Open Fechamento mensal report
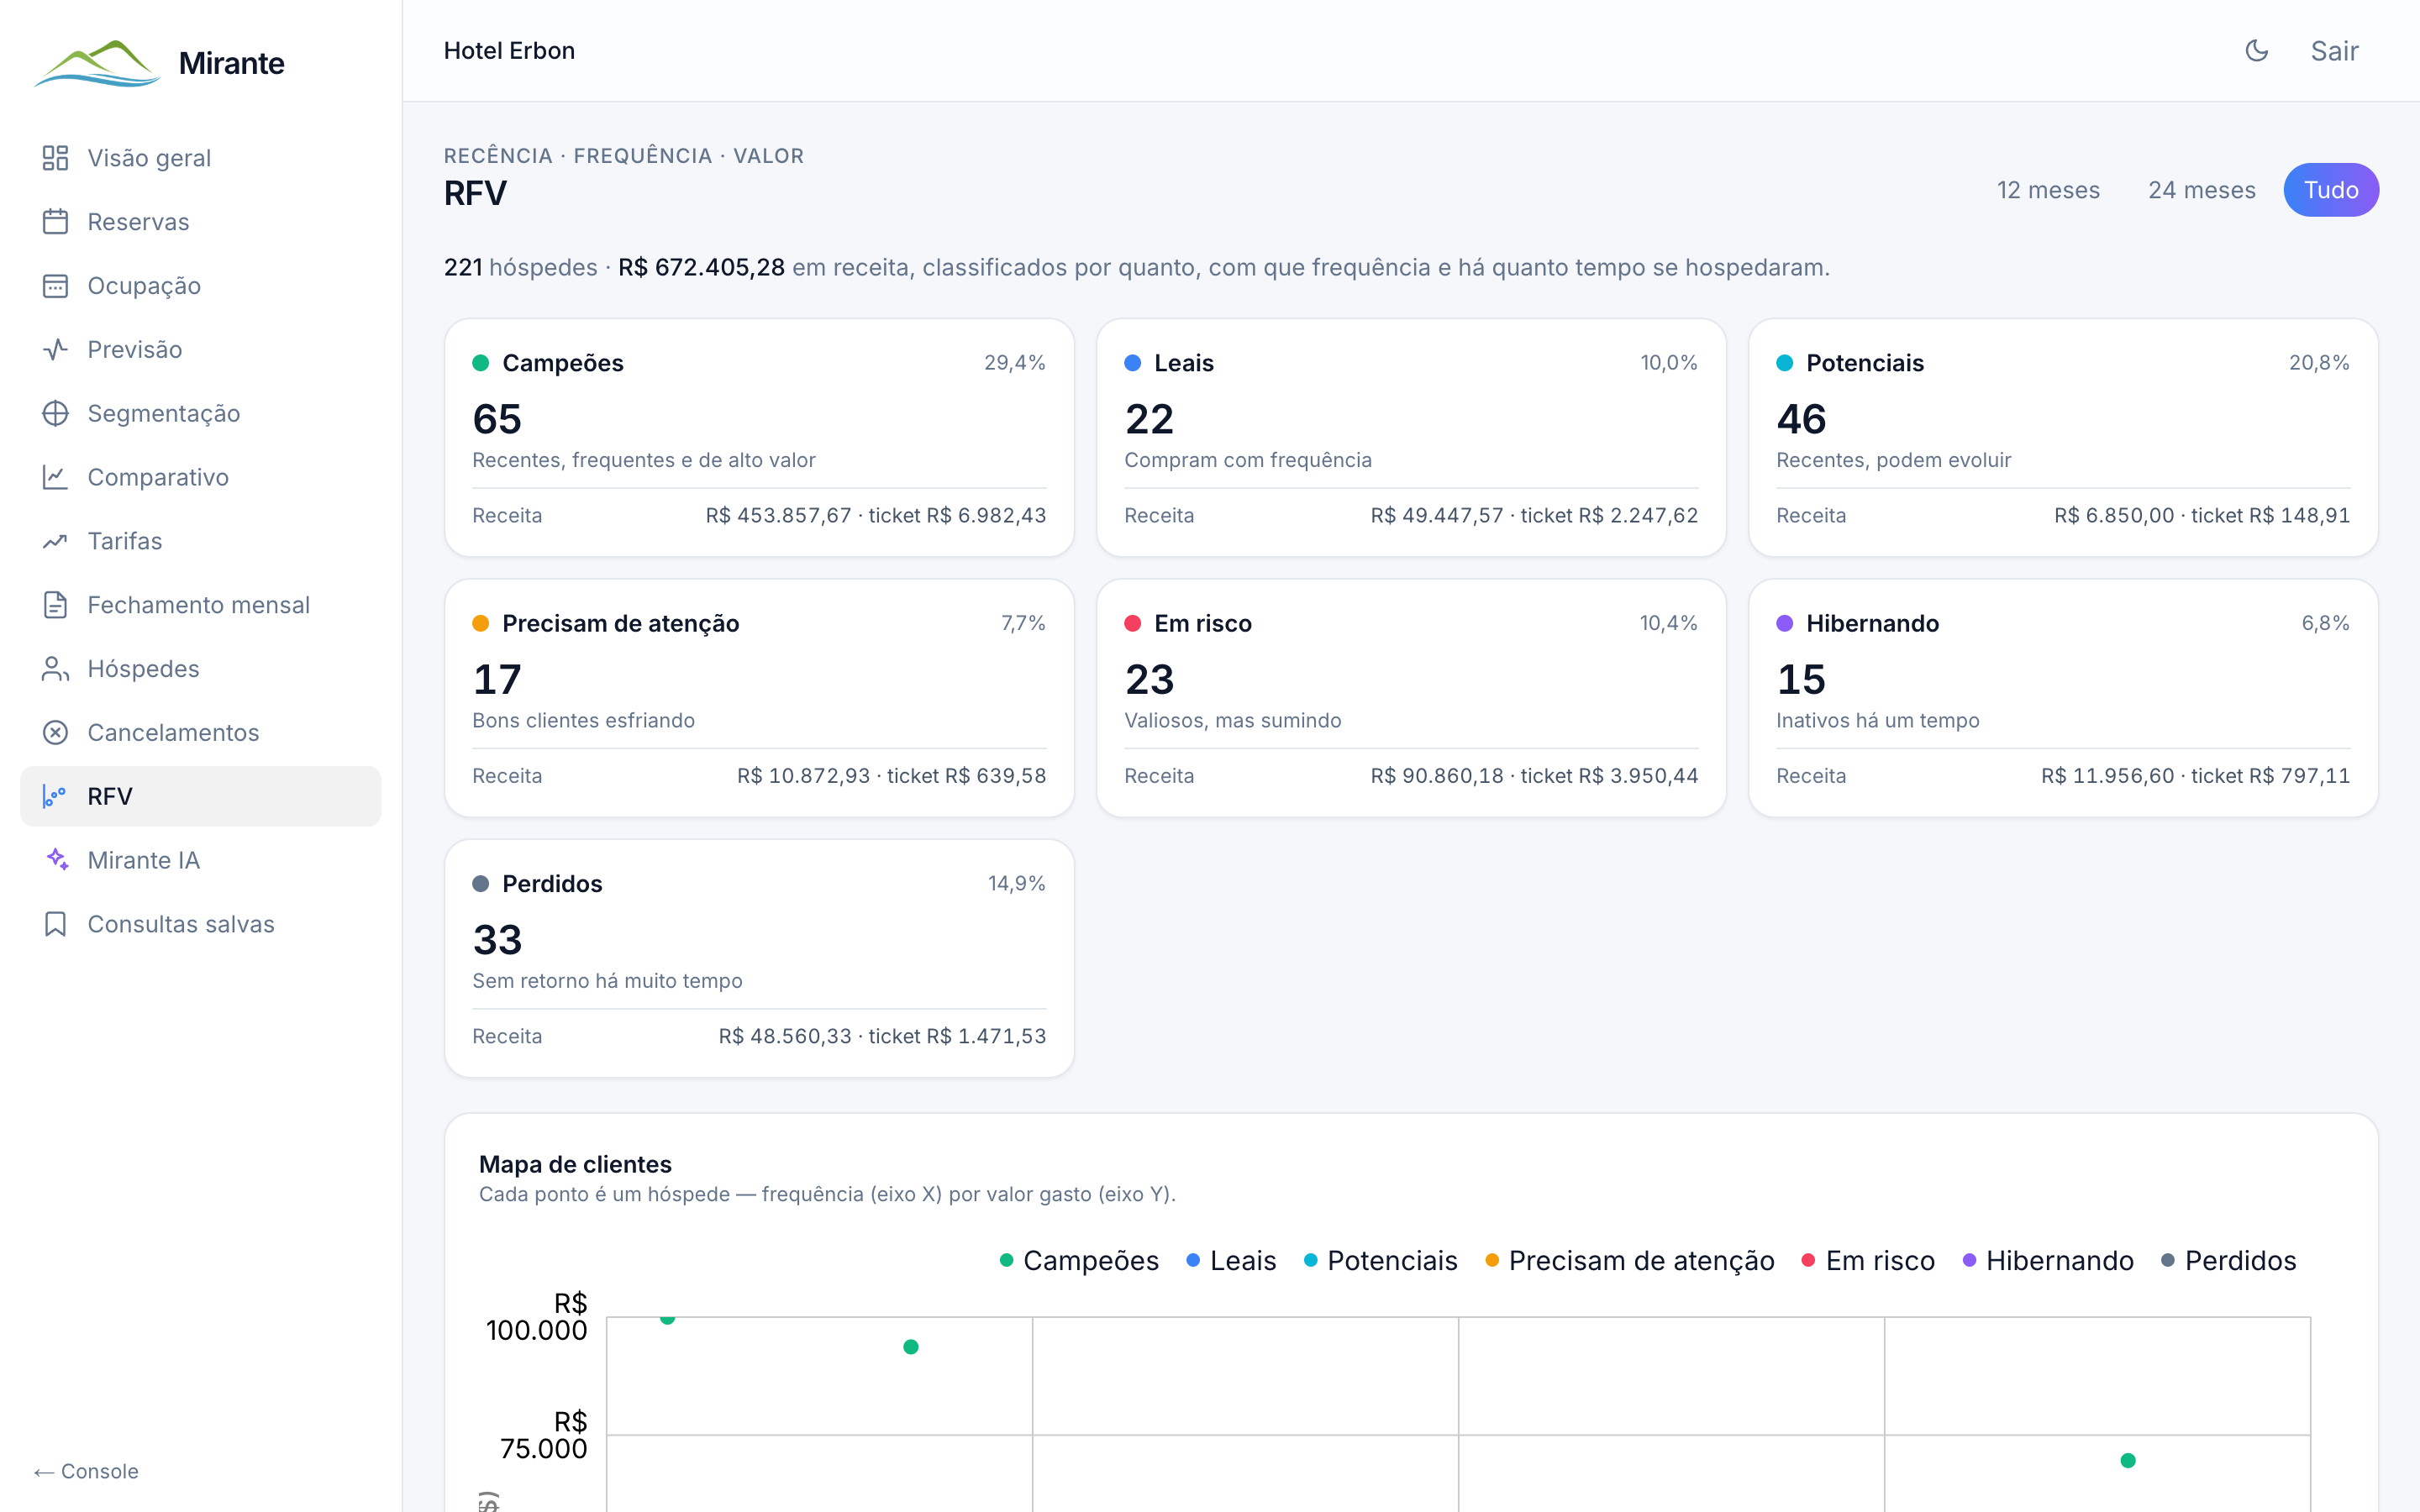 point(200,605)
